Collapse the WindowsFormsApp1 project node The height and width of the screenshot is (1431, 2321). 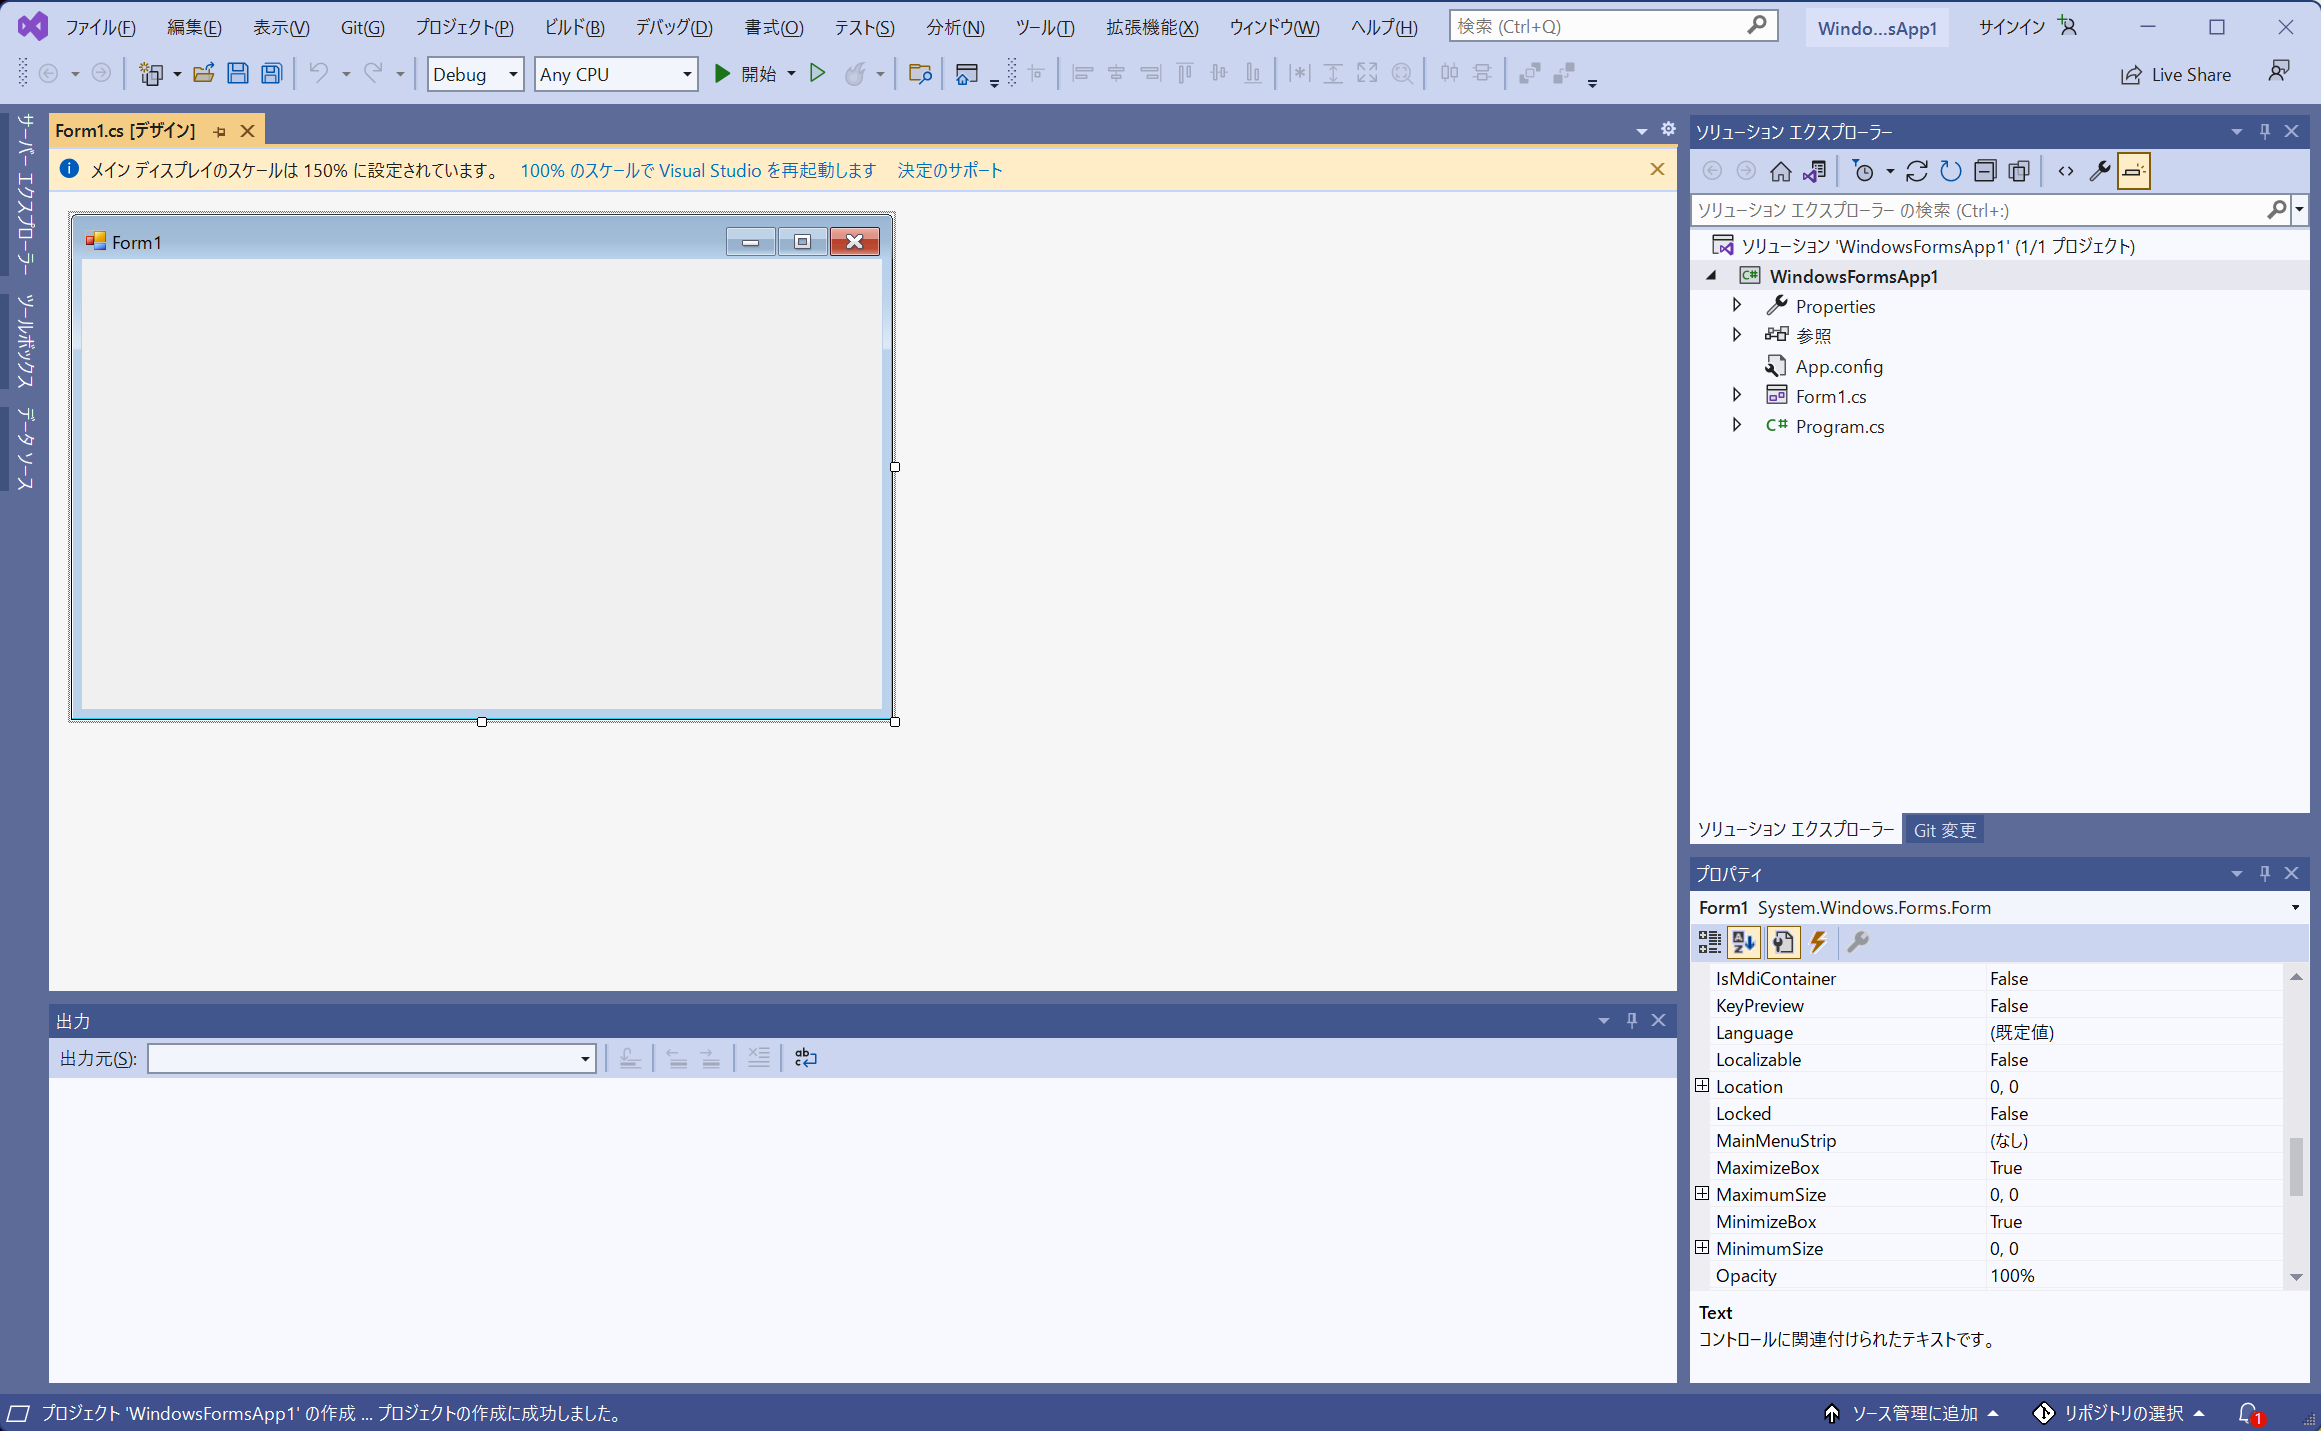pyautogui.click(x=1711, y=276)
